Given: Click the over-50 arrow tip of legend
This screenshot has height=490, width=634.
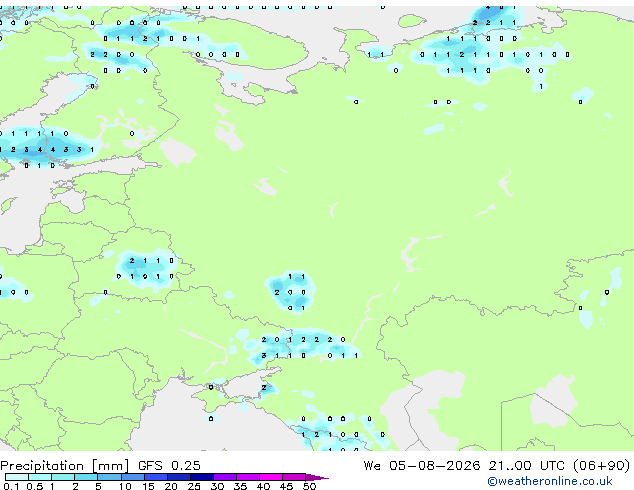Looking at the screenshot, I should tap(317, 477).
